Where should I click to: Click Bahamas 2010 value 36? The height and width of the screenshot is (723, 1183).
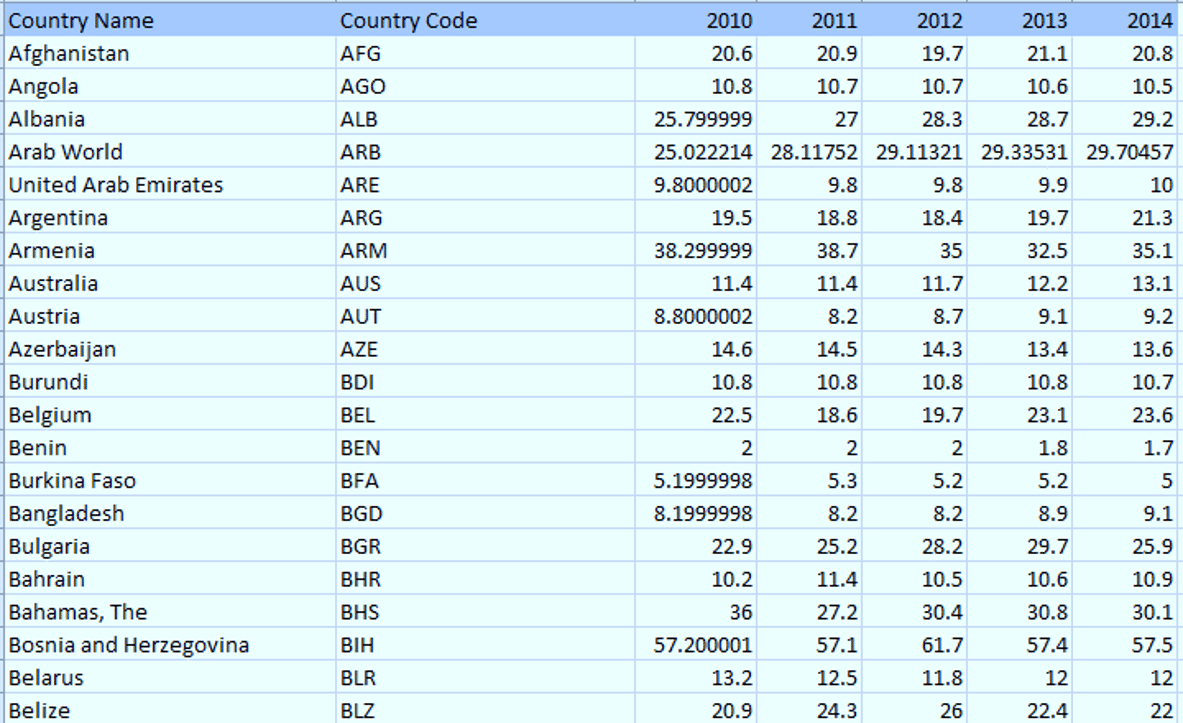tap(698, 612)
